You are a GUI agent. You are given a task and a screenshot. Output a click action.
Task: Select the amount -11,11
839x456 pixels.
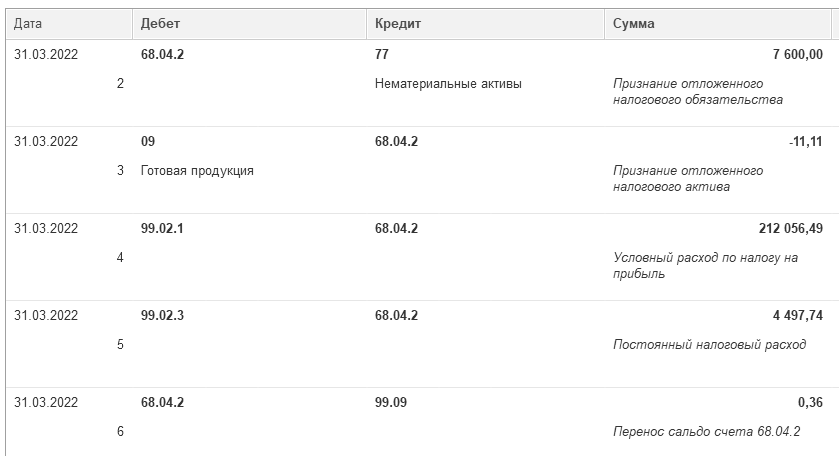pyautogui.click(x=805, y=142)
